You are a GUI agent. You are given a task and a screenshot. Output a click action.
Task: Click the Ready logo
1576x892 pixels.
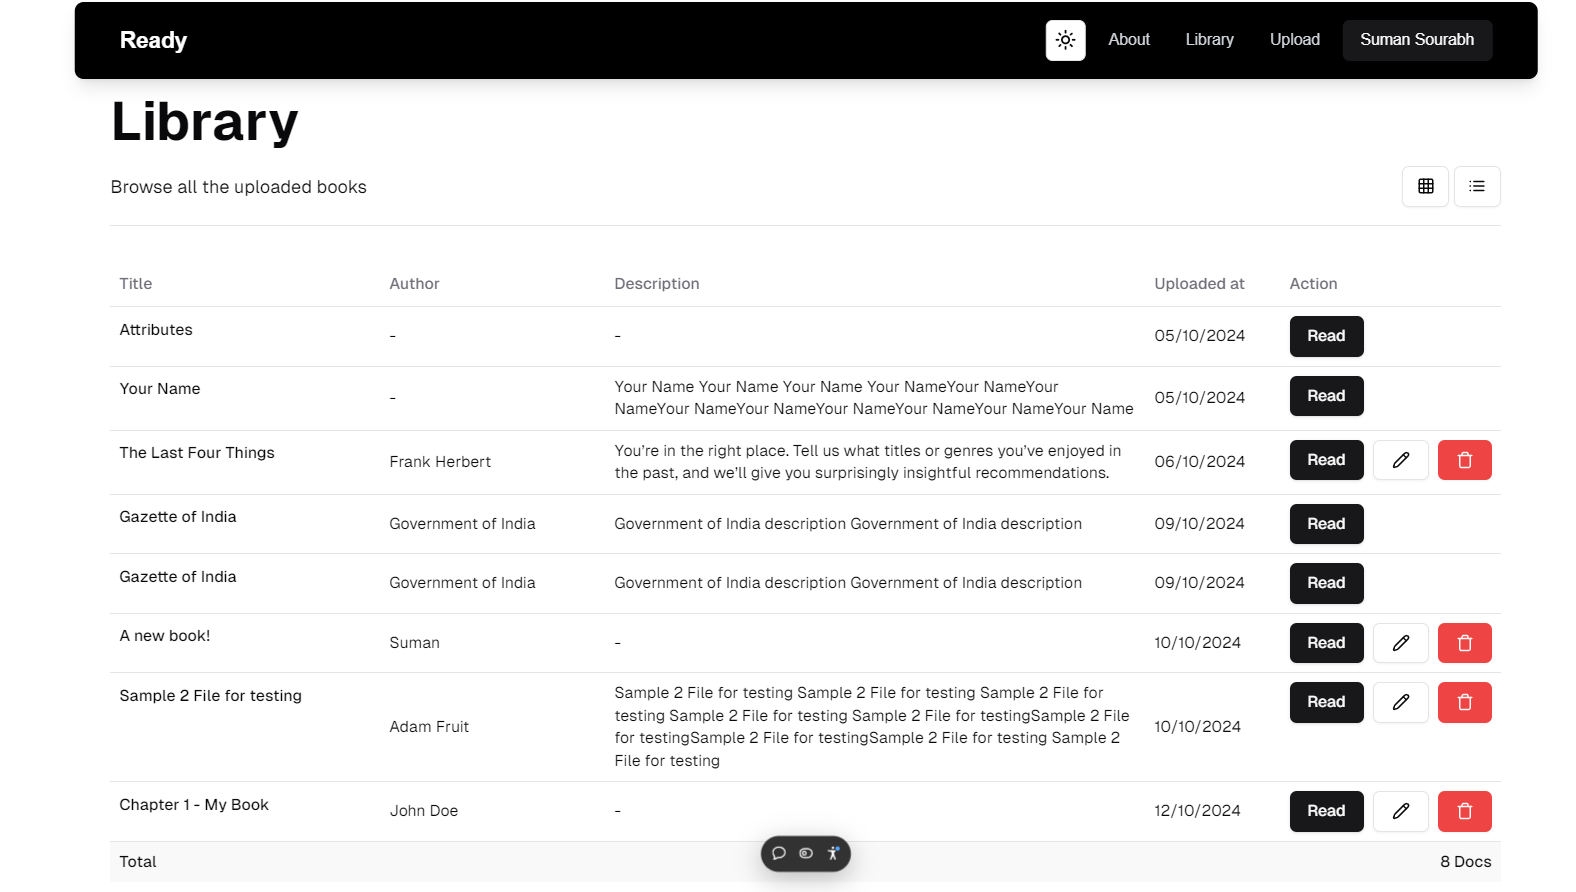pos(153,40)
